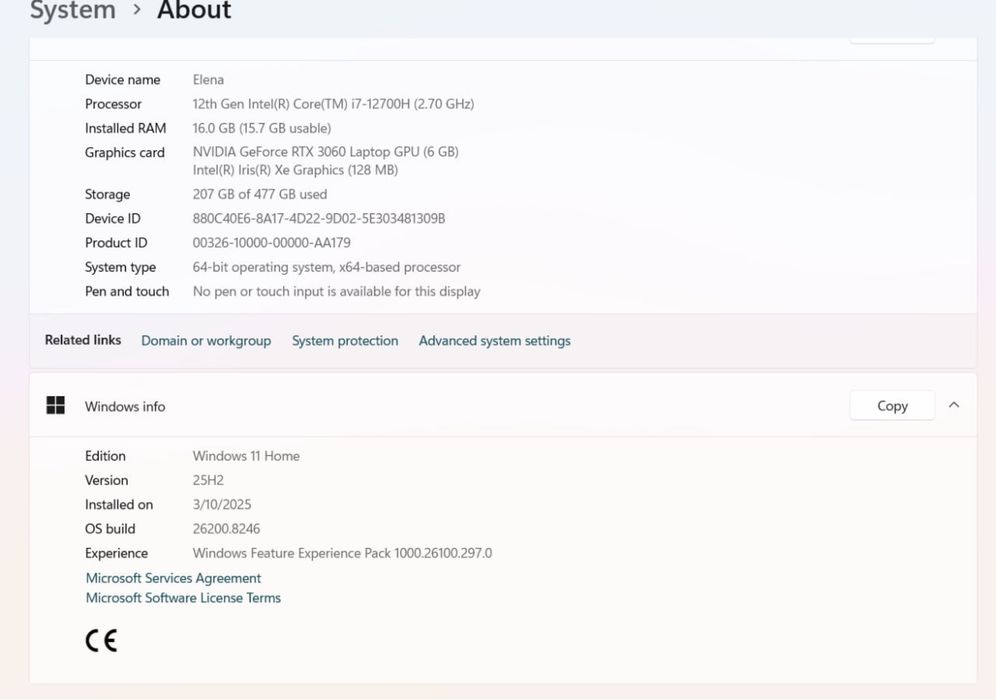Click the About breadcrumb title
This screenshot has width=996, height=700.
[x=194, y=11]
